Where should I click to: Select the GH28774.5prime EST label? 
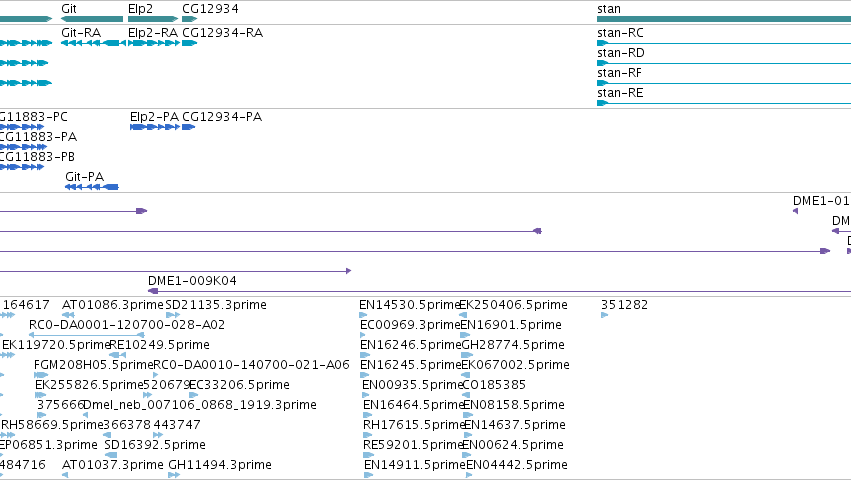tap(513, 345)
